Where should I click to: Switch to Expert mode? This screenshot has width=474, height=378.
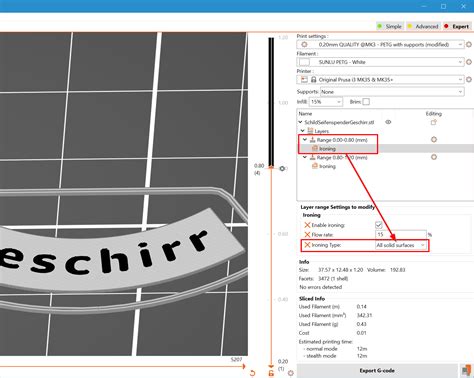pyautogui.click(x=457, y=26)
